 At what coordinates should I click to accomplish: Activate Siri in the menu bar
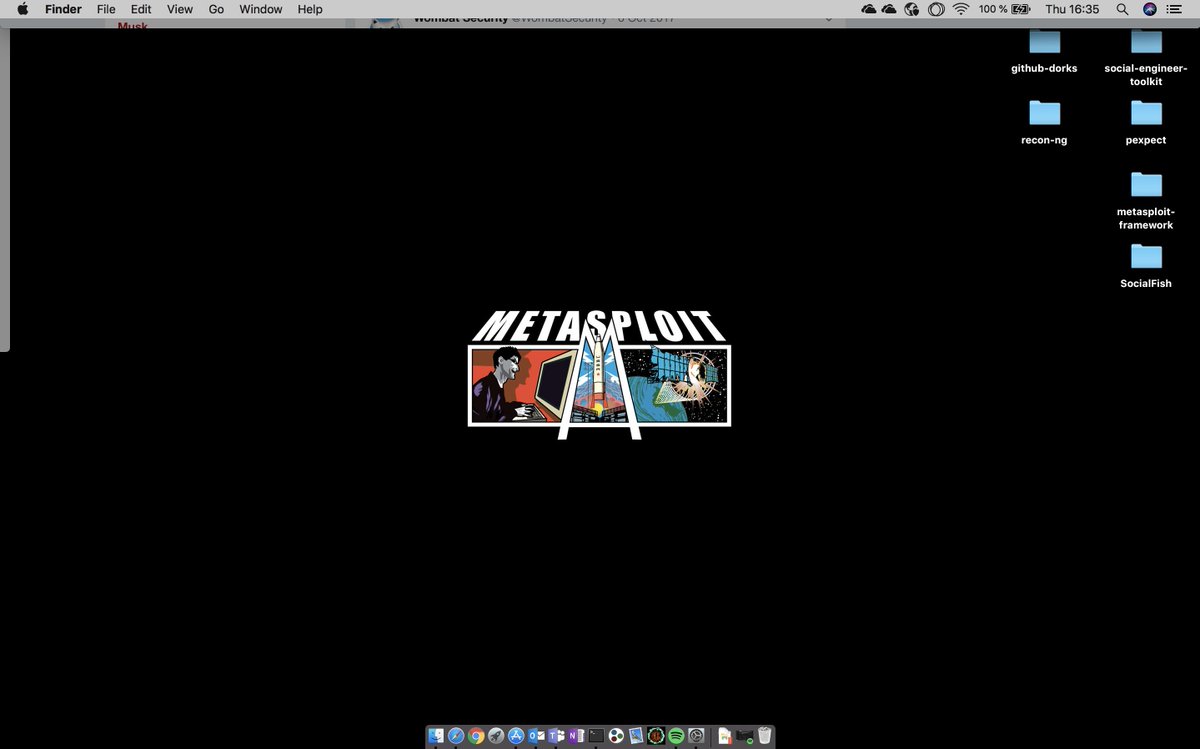pyautogui.click(x=1150, y=9)
